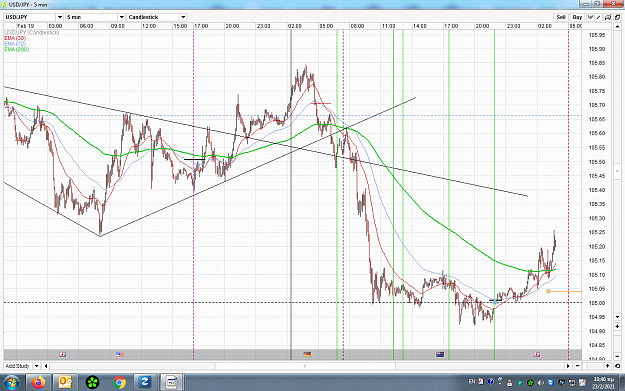Image resolution: width=625 pixels, height=391 pixels.
Task: Click the green shield tray icon
Action: coord(520,383)
